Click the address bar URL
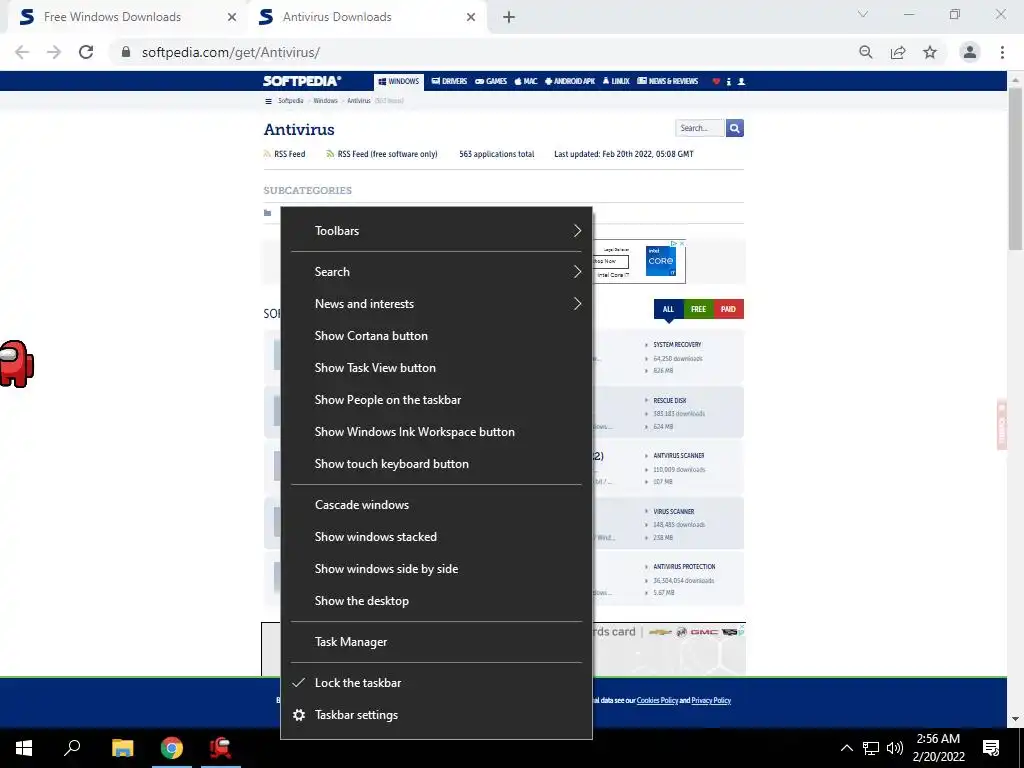Viewport: 1024px width, 768px height. pyautogui.click(x=231, y=52)
